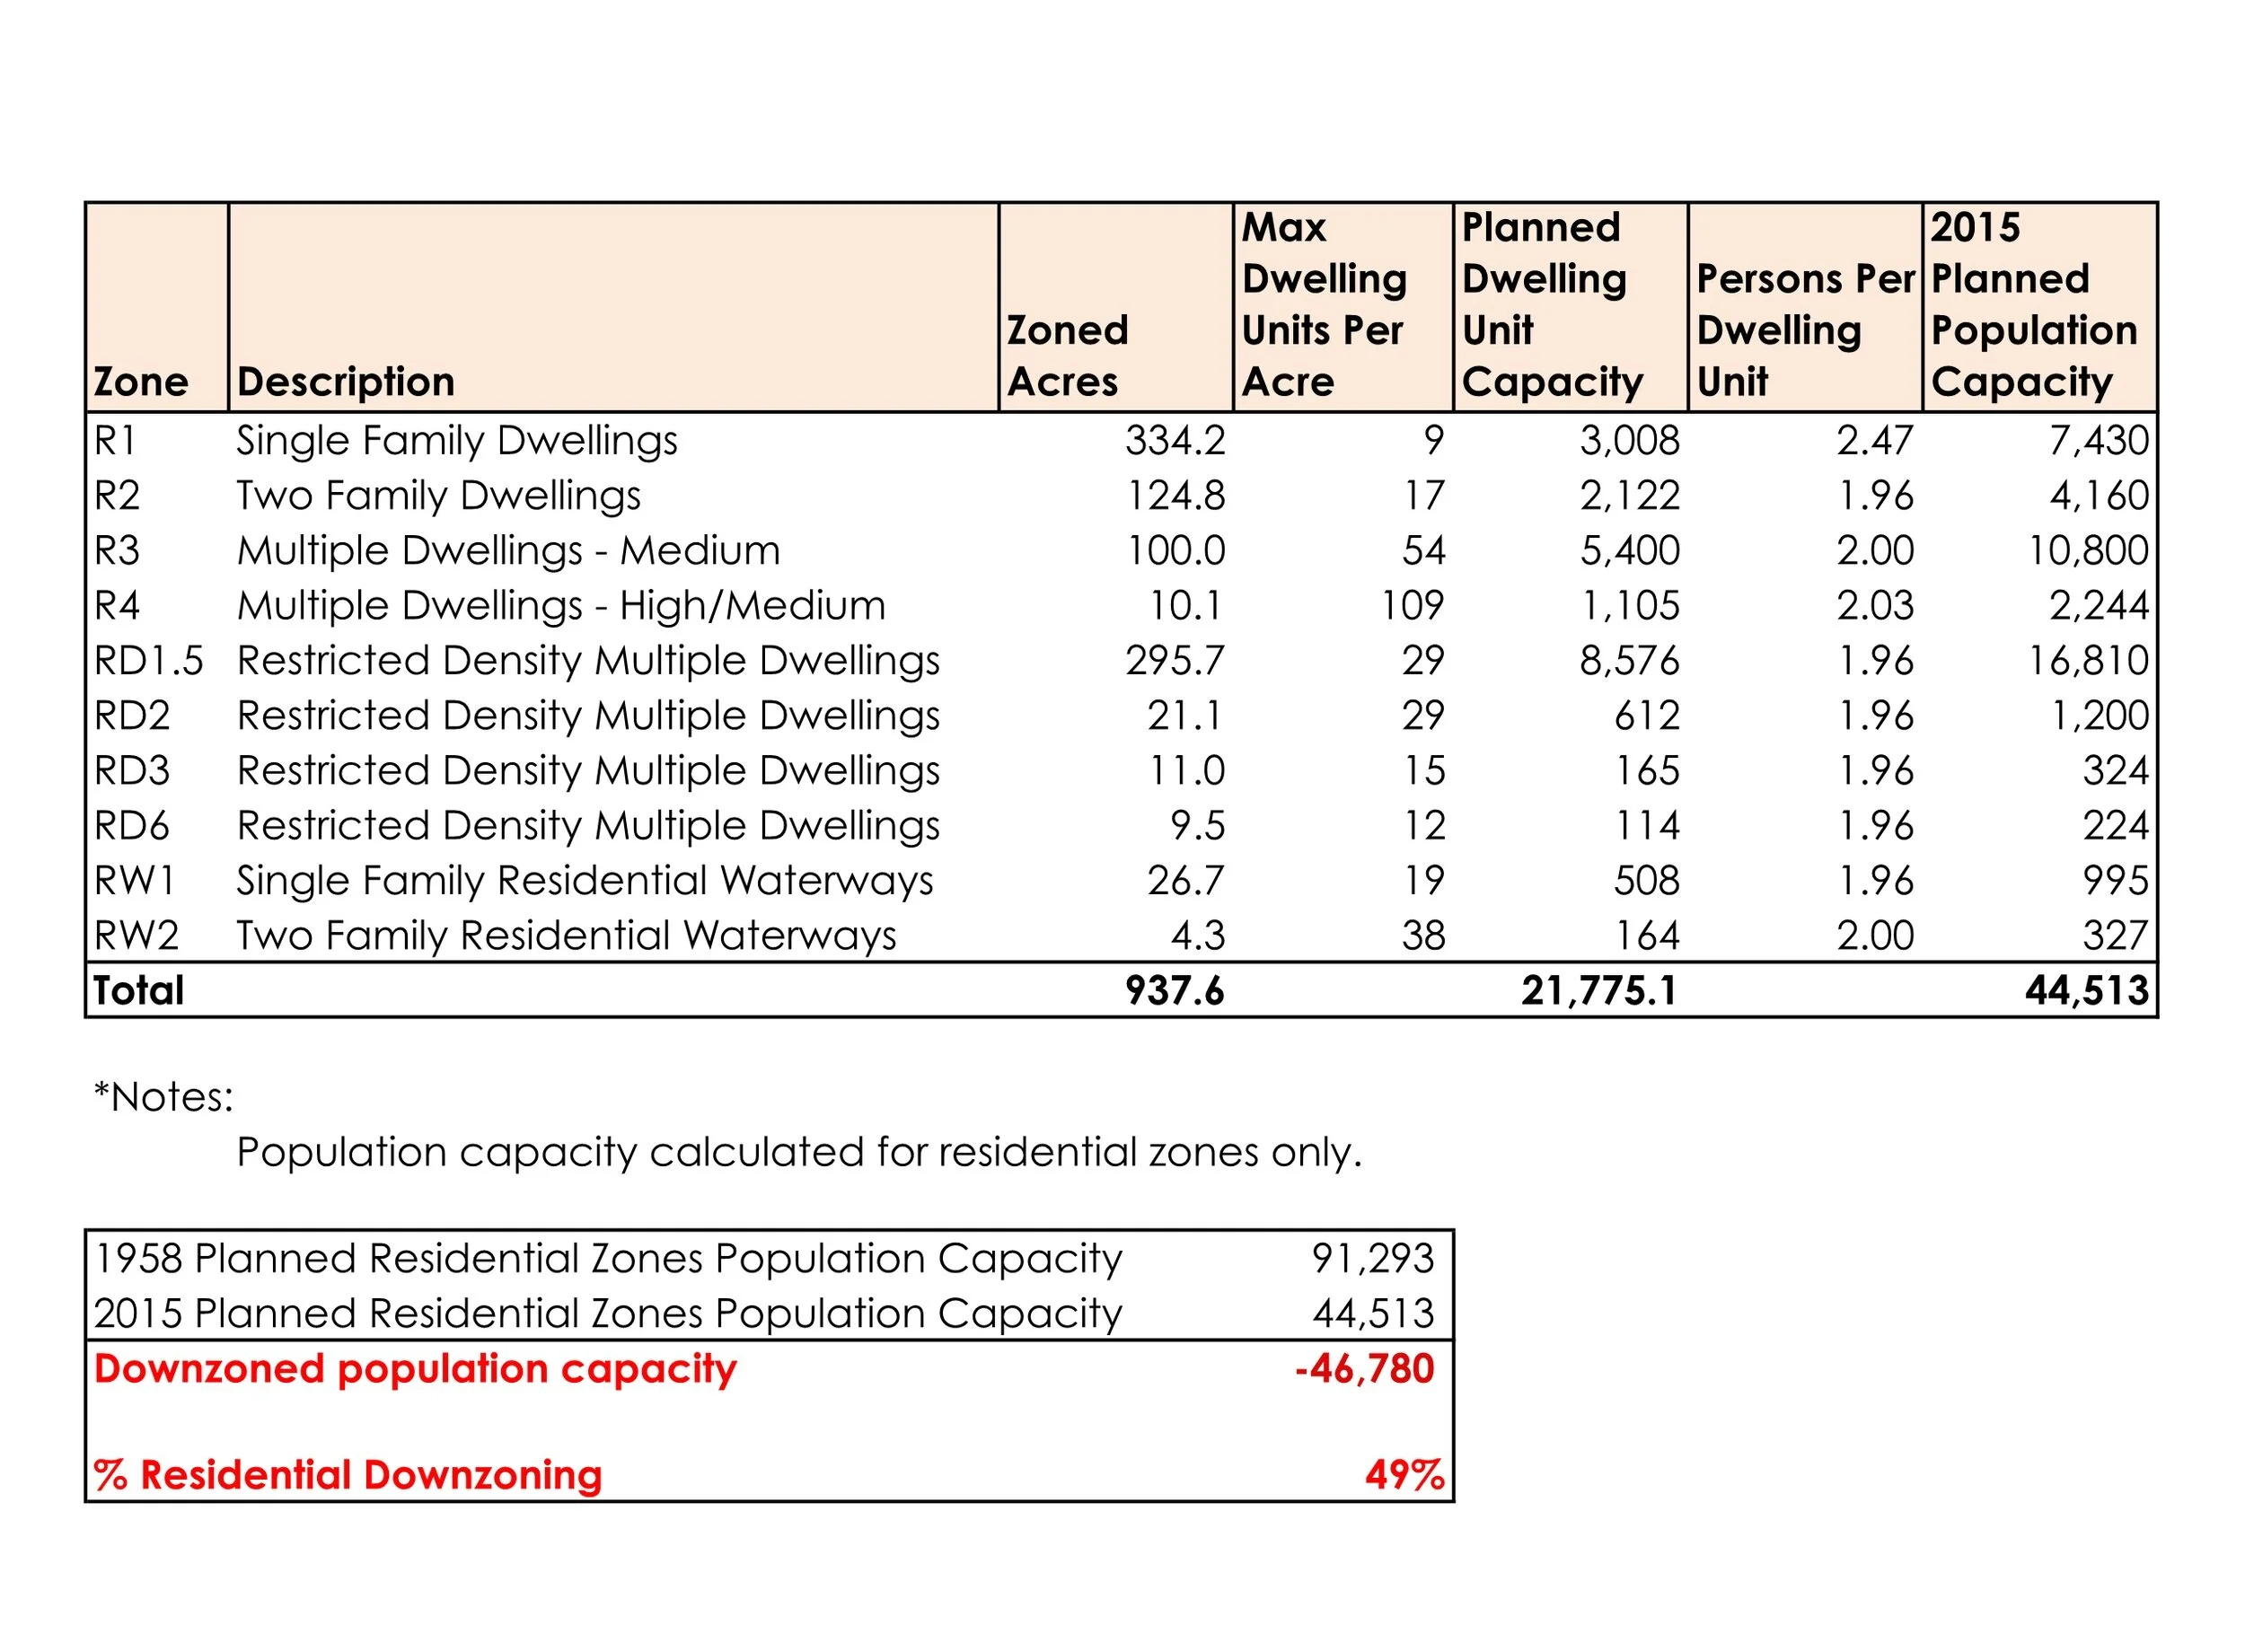Click the R1 Single Family Dwellings row
Image resolution: width=2245 pixels, height=1652 pixels.
(x=1122, y=440)
